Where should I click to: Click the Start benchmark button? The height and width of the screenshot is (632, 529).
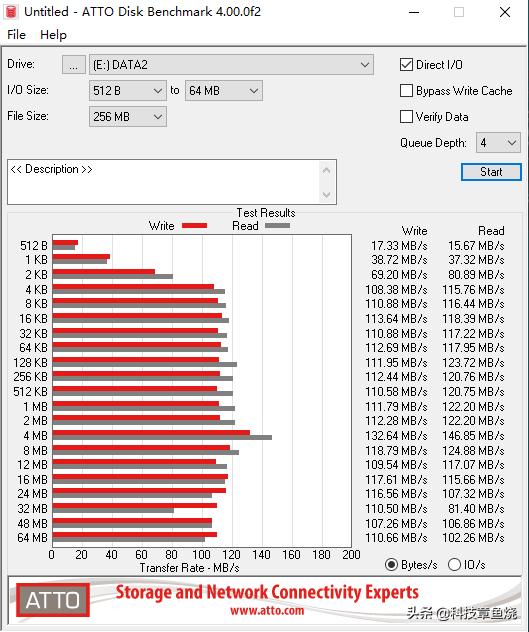[x=491, y=172]
